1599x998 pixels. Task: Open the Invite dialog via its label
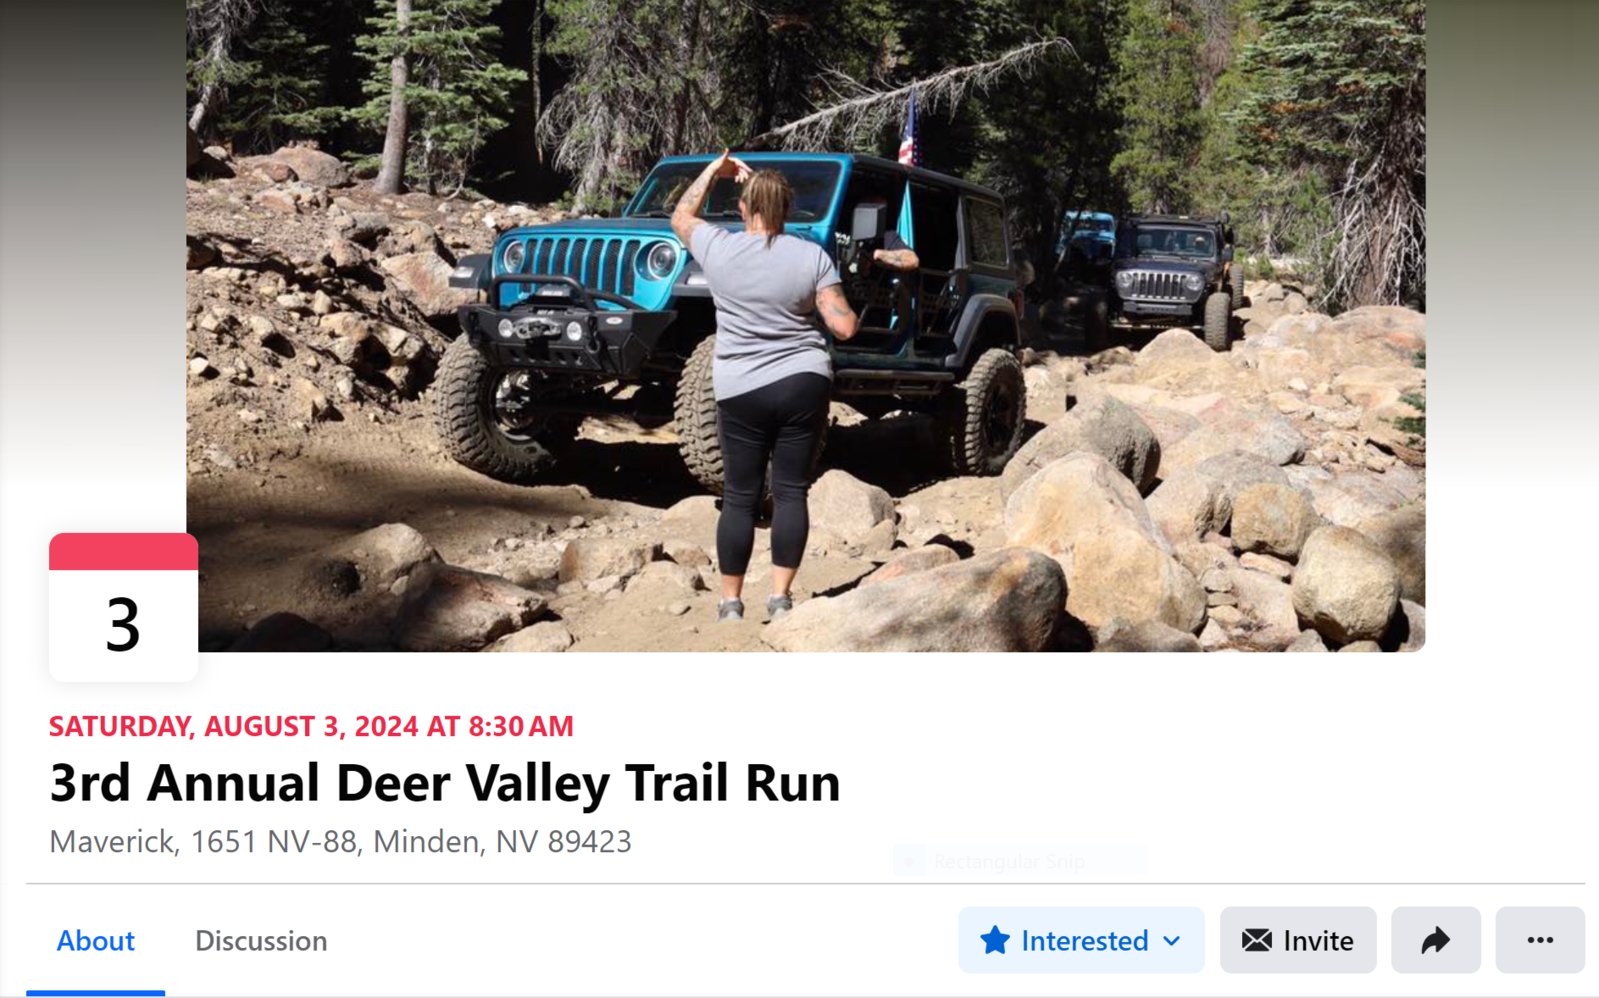tap(1318, 941)
